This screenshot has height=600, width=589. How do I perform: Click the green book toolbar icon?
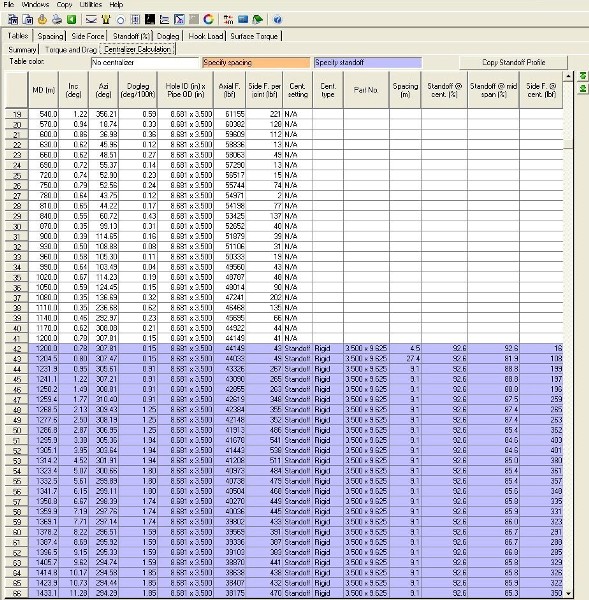pyautogui.click(x=258, y=19)
